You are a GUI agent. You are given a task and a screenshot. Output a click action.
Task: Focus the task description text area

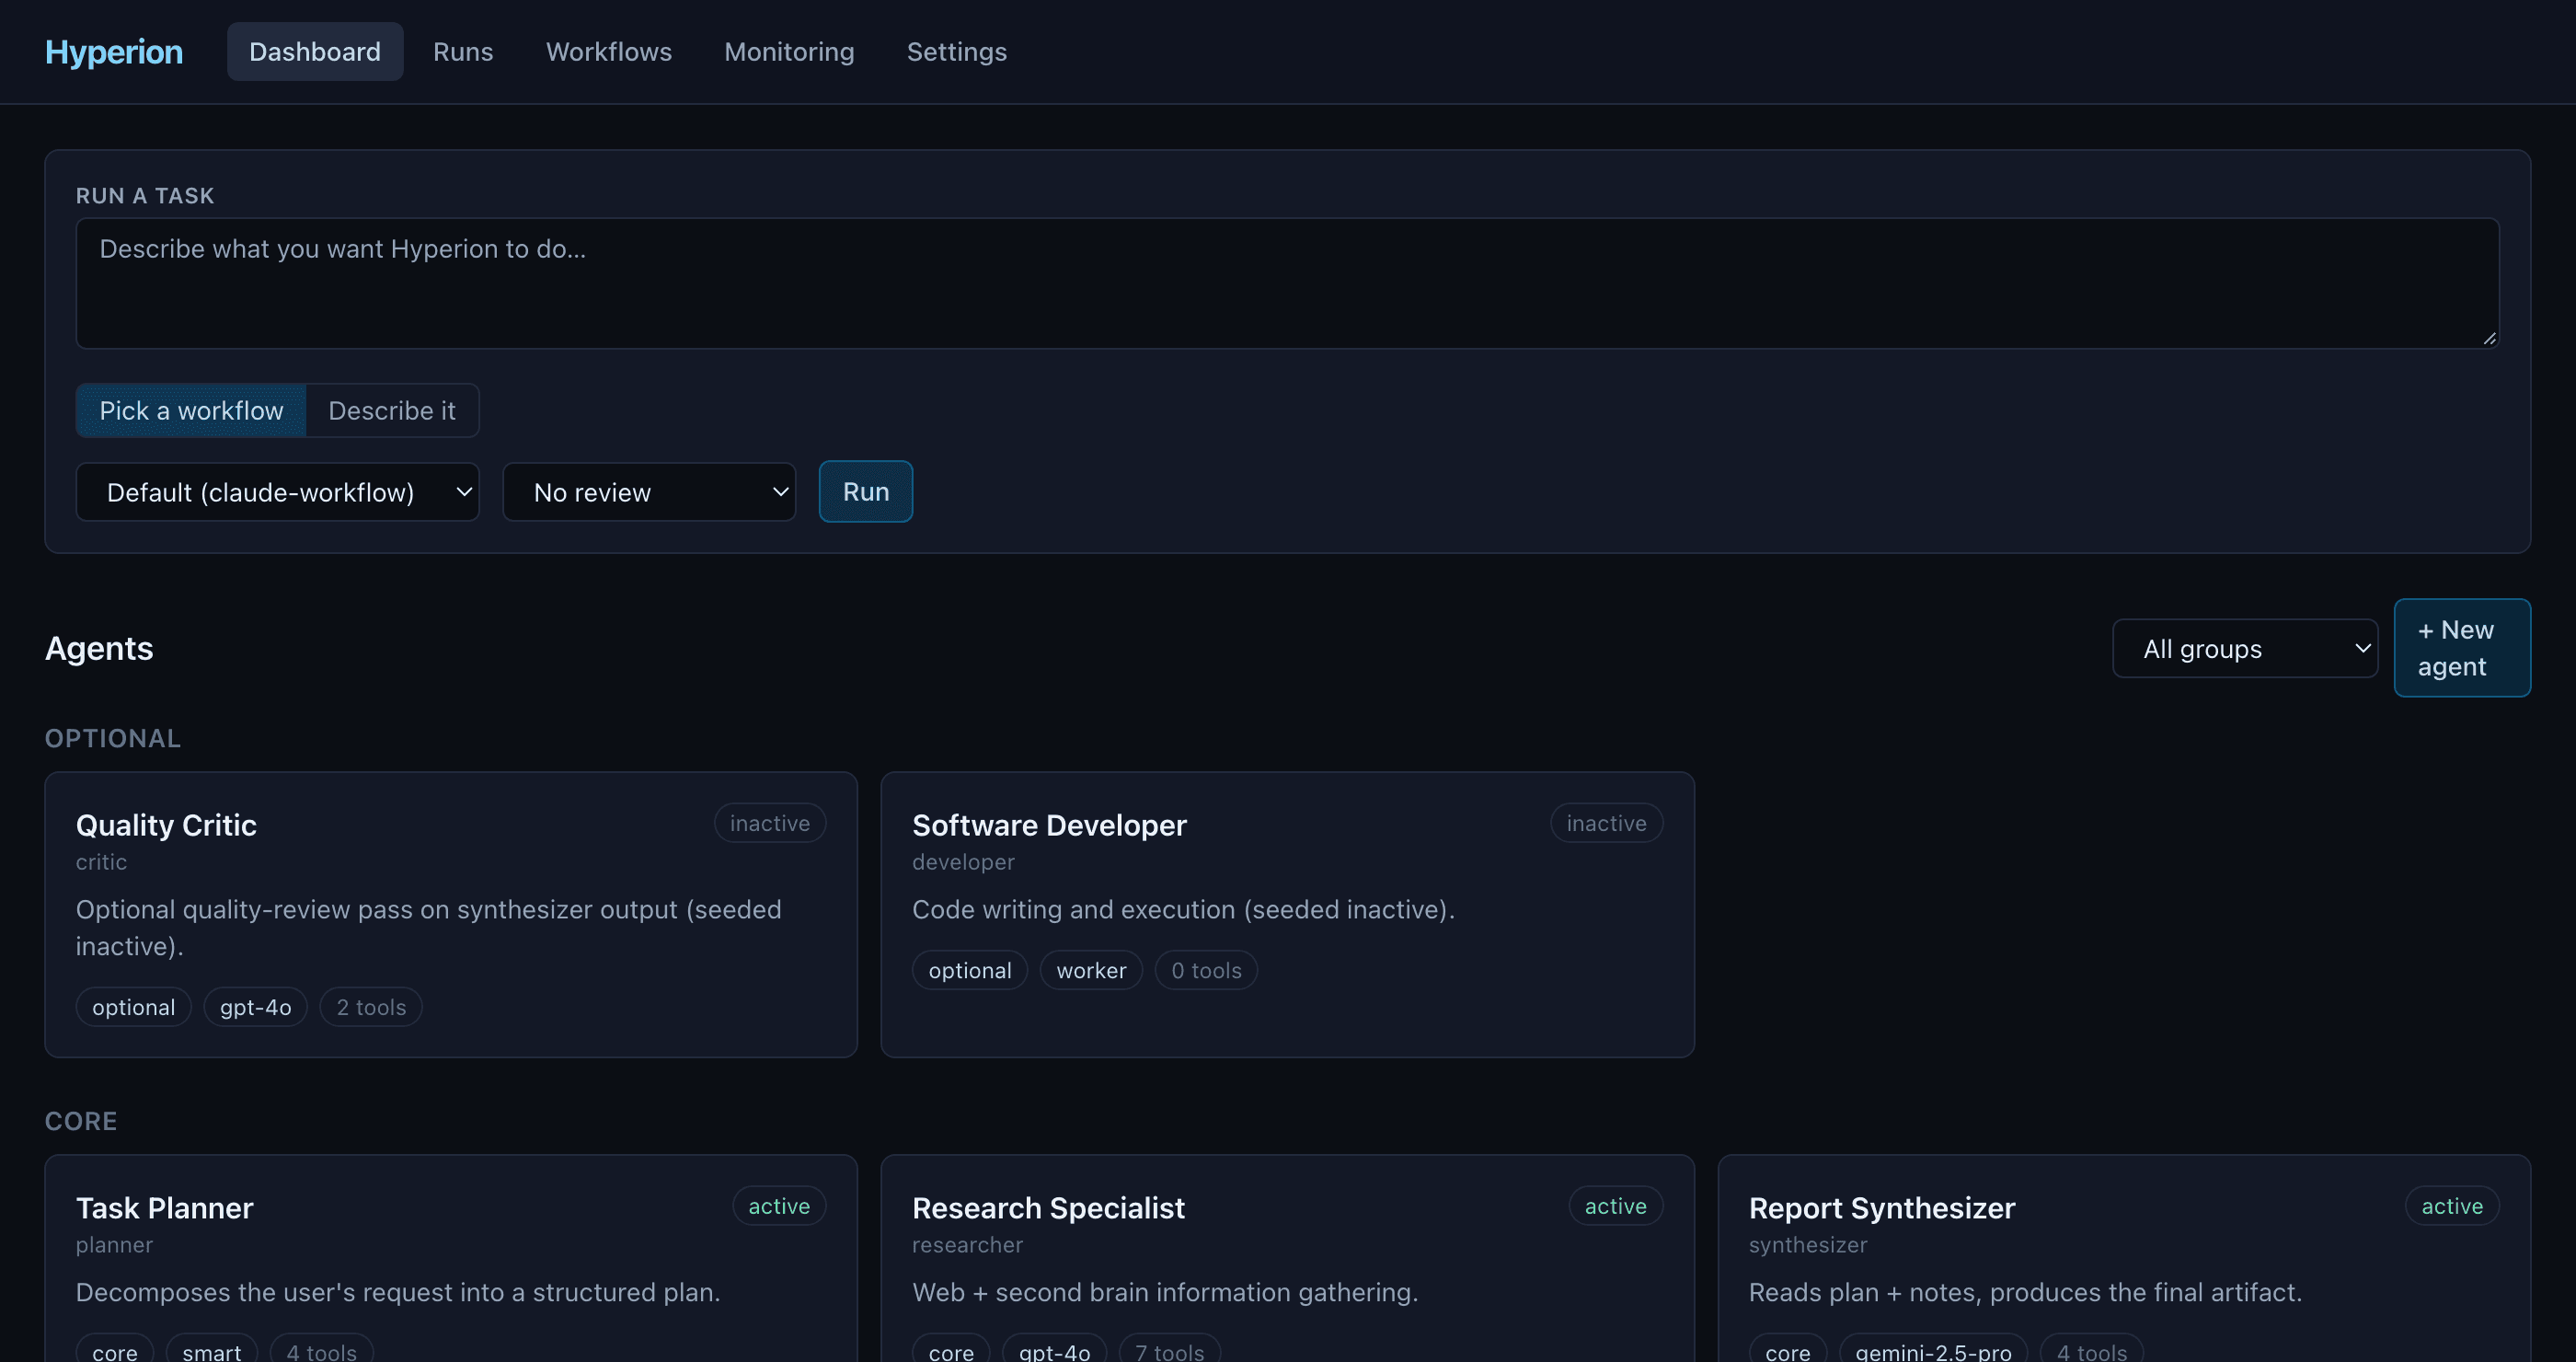[1287, 284]
